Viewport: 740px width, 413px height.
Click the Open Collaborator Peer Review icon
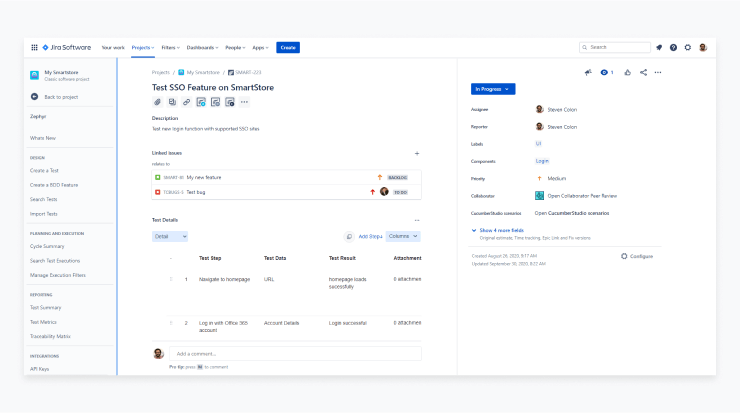click(x=539, y=195)
